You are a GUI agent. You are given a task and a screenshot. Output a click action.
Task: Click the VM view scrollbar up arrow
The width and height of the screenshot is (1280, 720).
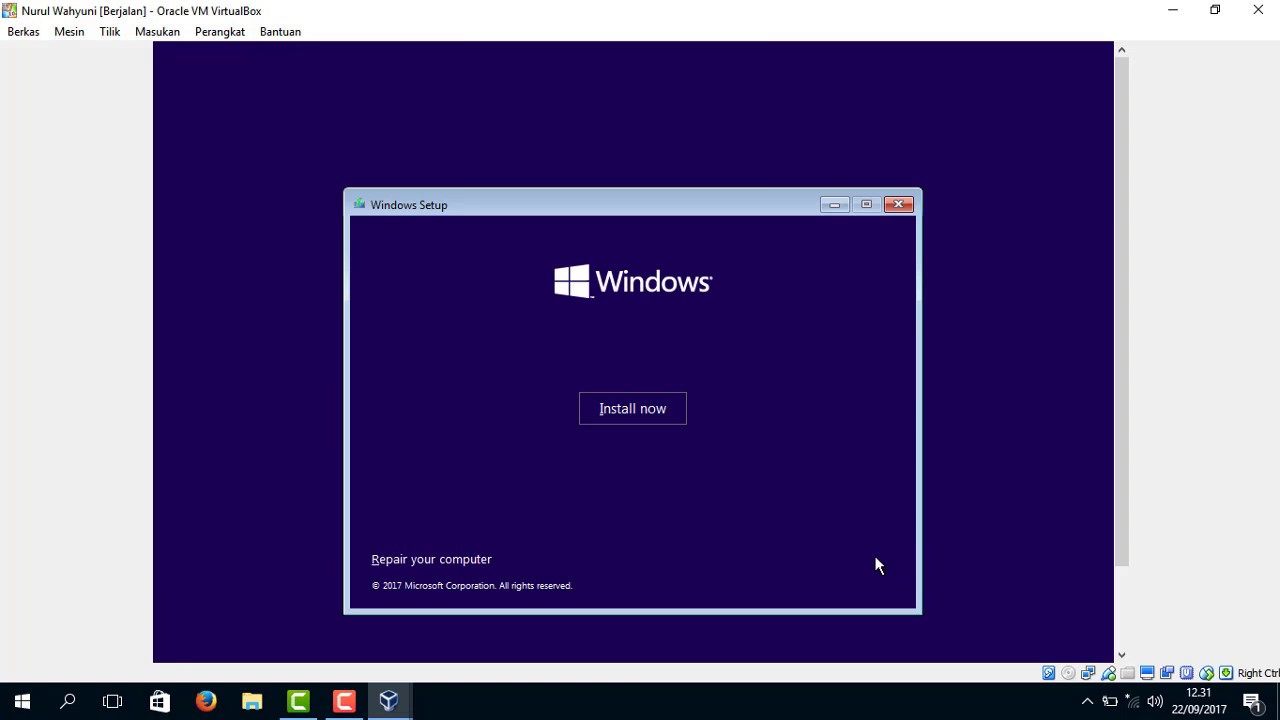point(1121,49)
